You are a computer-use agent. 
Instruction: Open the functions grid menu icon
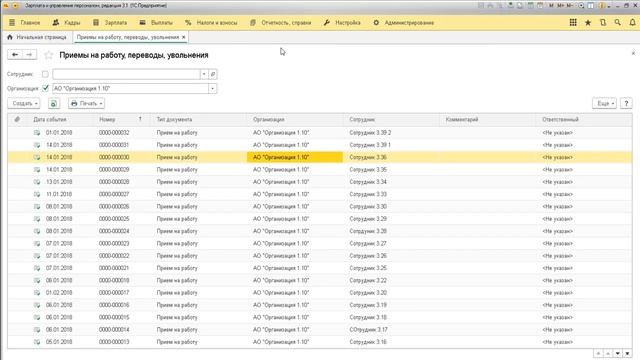coord(573,23)
